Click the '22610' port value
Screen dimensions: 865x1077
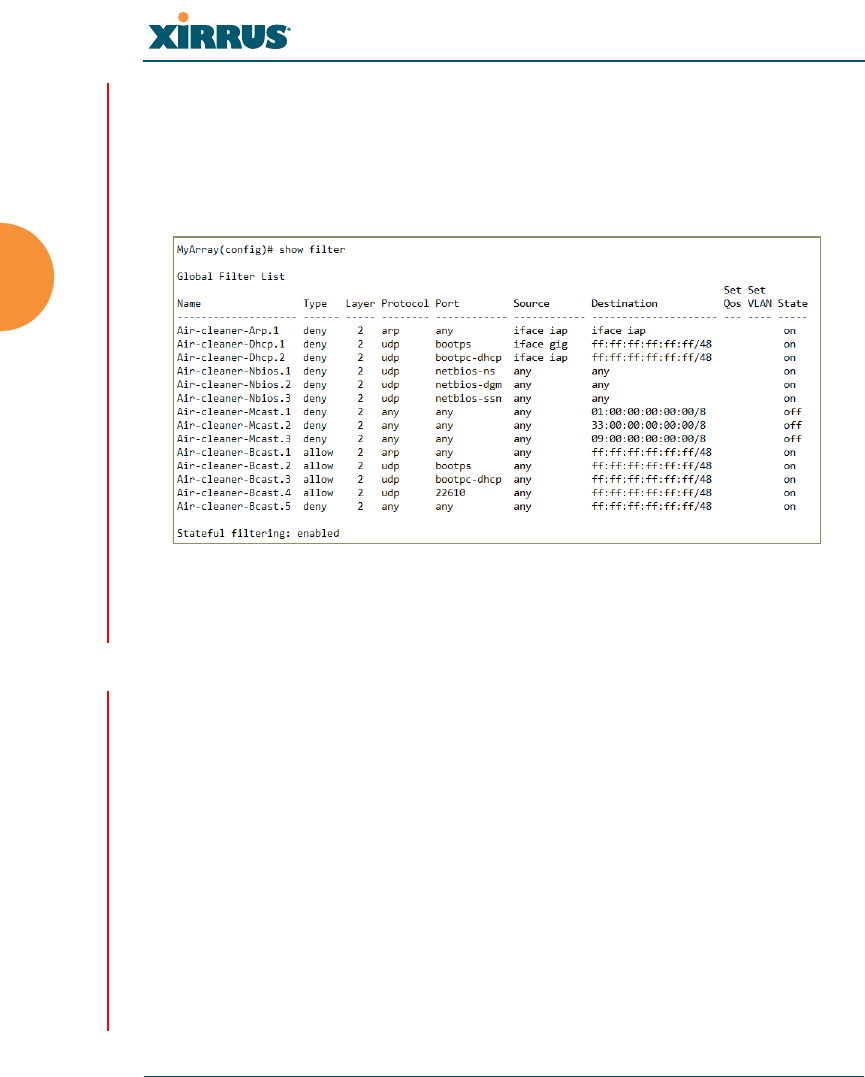(450, 493)
